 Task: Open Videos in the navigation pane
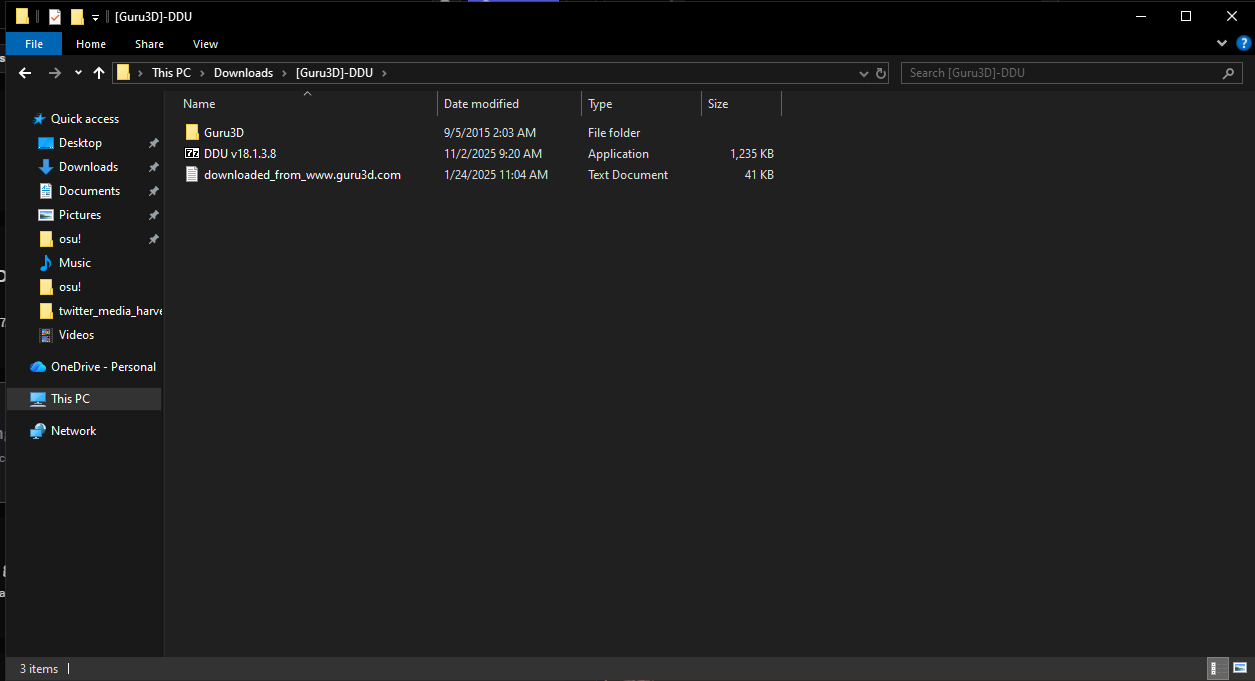[x=76, y=335]
